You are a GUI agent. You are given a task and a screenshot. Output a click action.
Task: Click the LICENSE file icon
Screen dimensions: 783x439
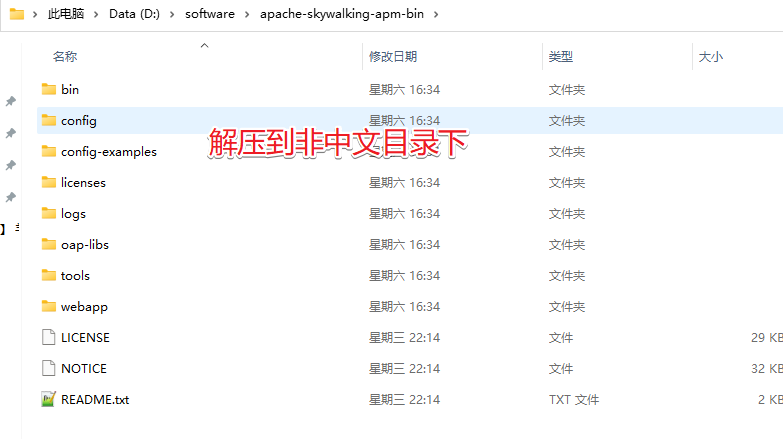[48, 337]
